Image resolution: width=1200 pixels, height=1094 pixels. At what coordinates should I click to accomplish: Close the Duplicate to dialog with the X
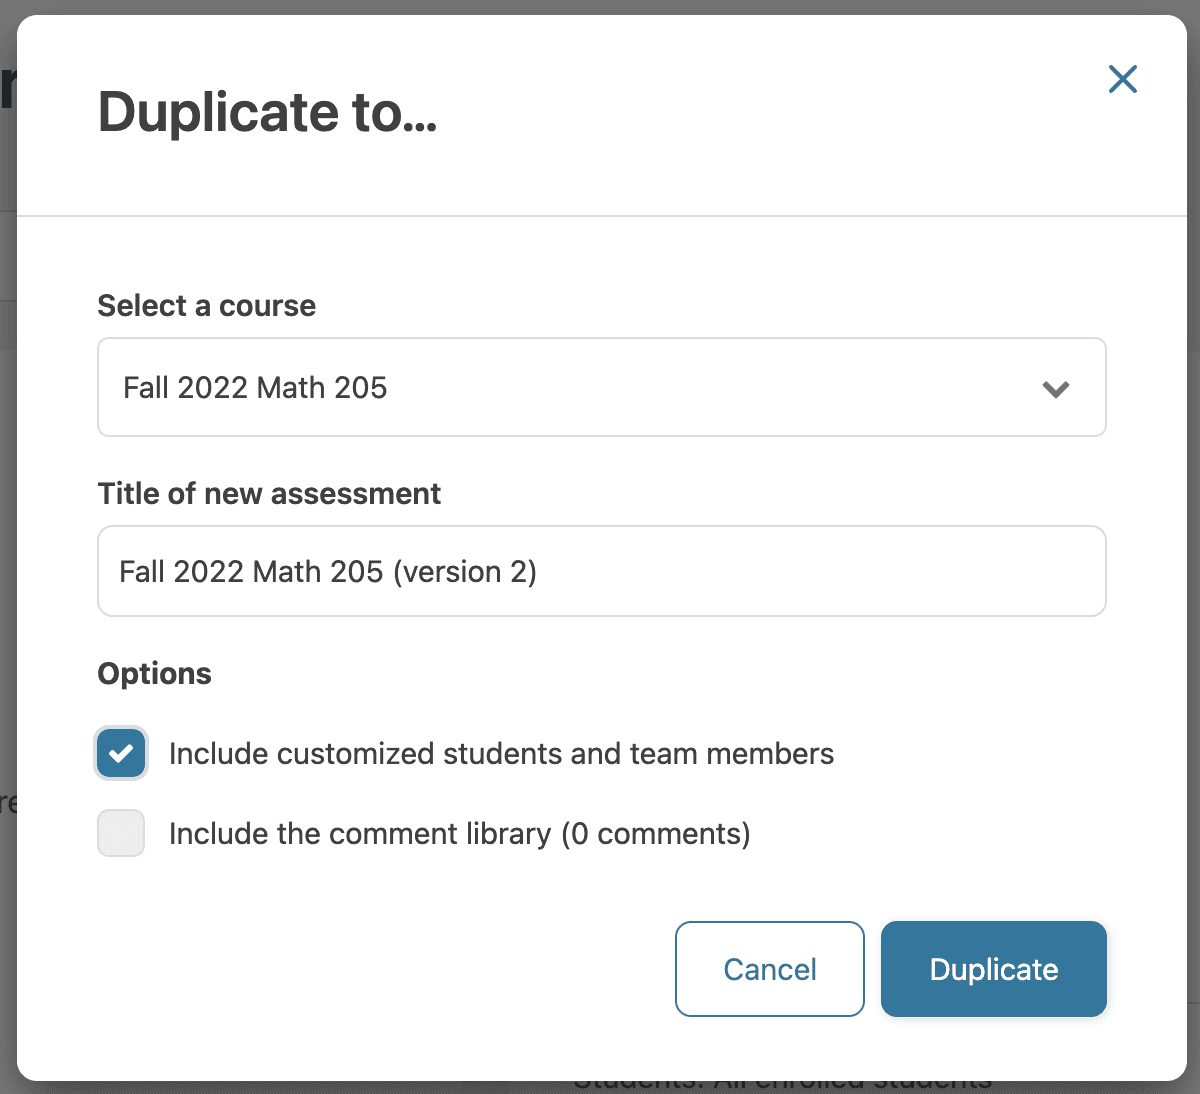(x=1122, y=79)
